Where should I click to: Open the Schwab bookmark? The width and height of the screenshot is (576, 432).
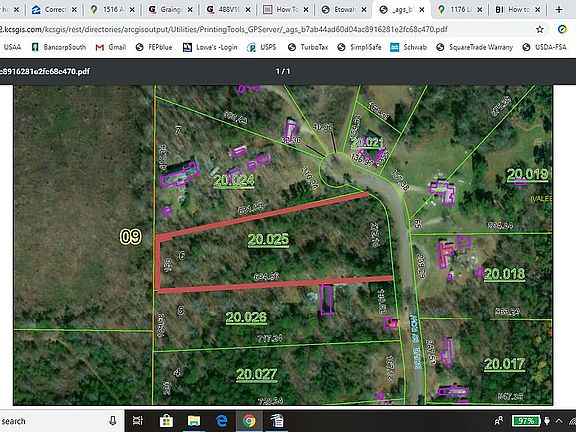pos(408,47)
